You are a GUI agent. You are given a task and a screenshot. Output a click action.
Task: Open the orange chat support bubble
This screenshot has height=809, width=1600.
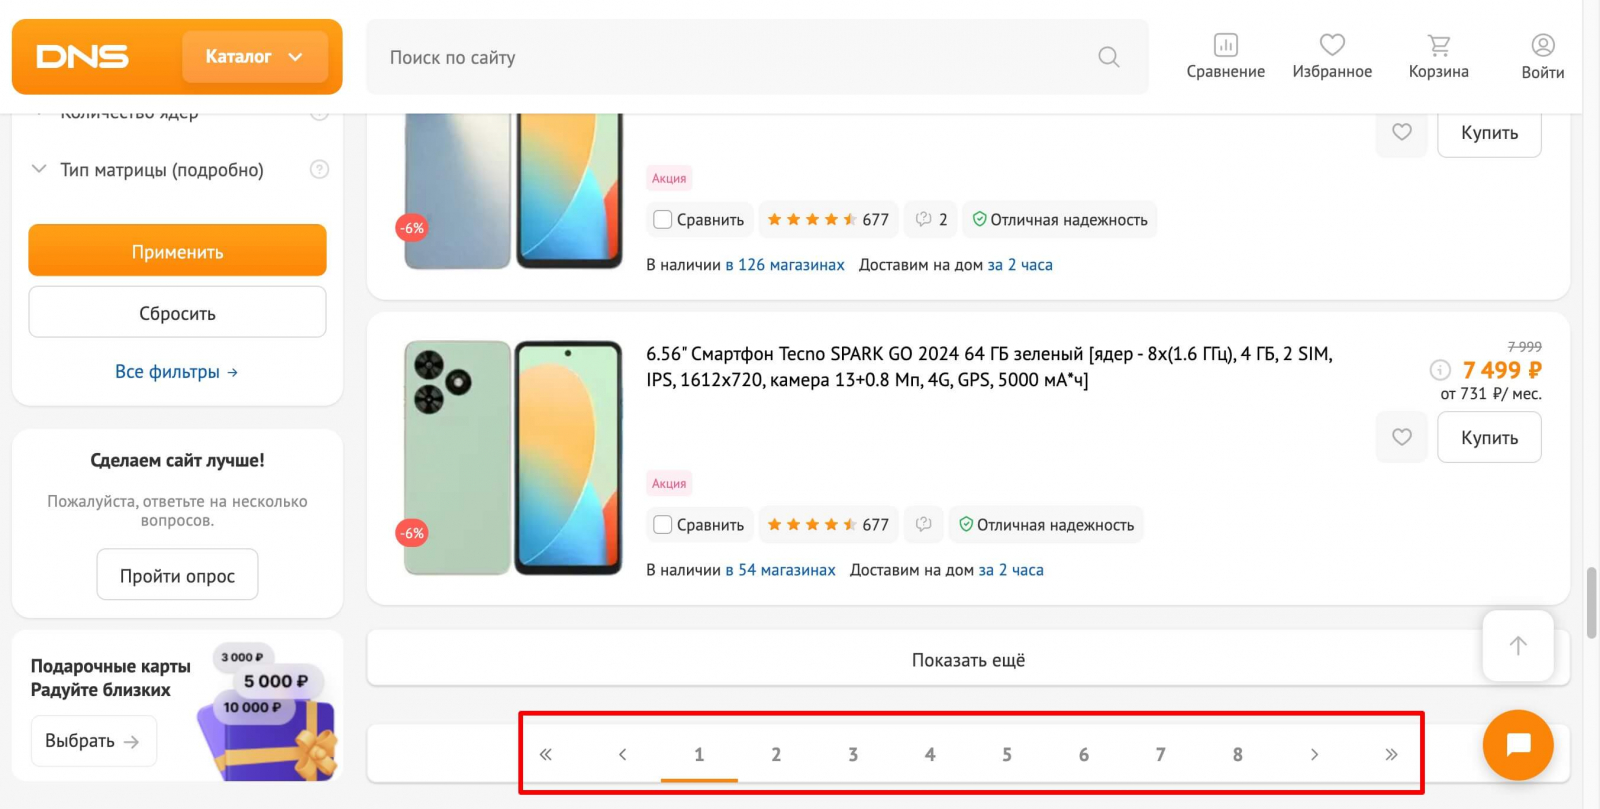coord(1518,745)
